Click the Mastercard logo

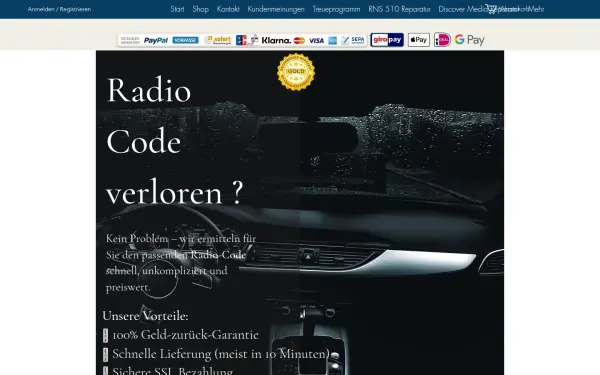point(299,40)
